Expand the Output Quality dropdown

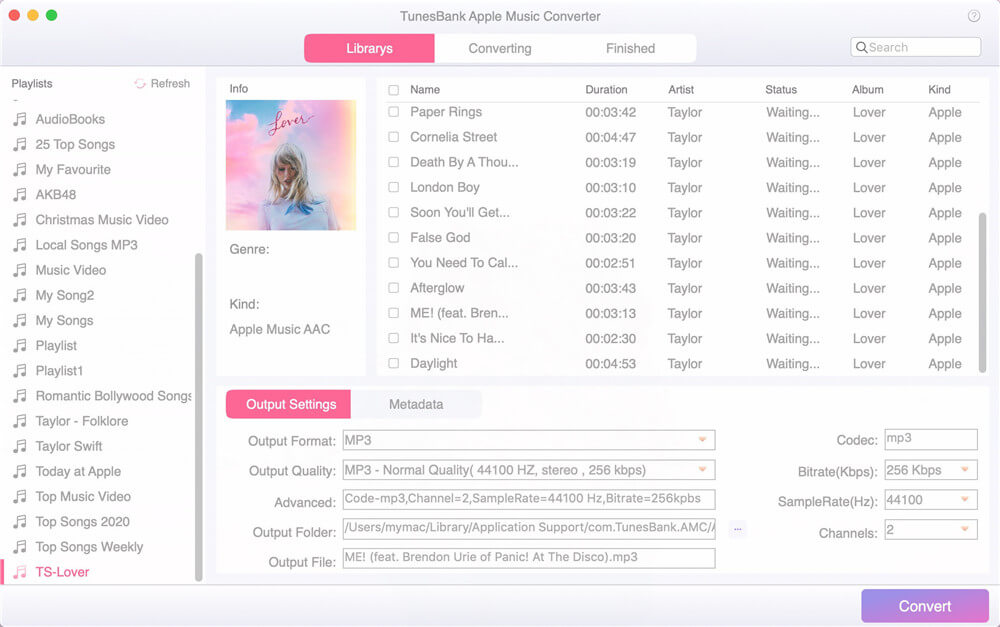[x=529, y=470]
